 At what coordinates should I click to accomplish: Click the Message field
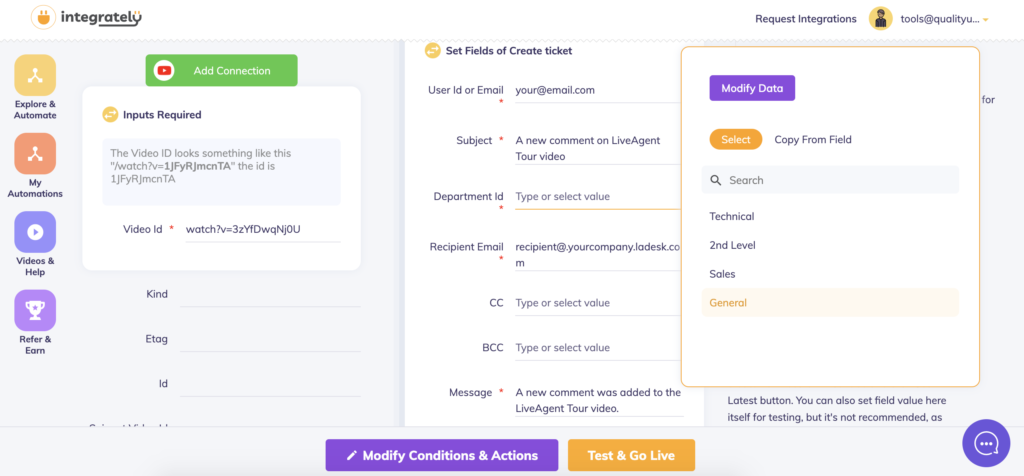coord(600,400)
